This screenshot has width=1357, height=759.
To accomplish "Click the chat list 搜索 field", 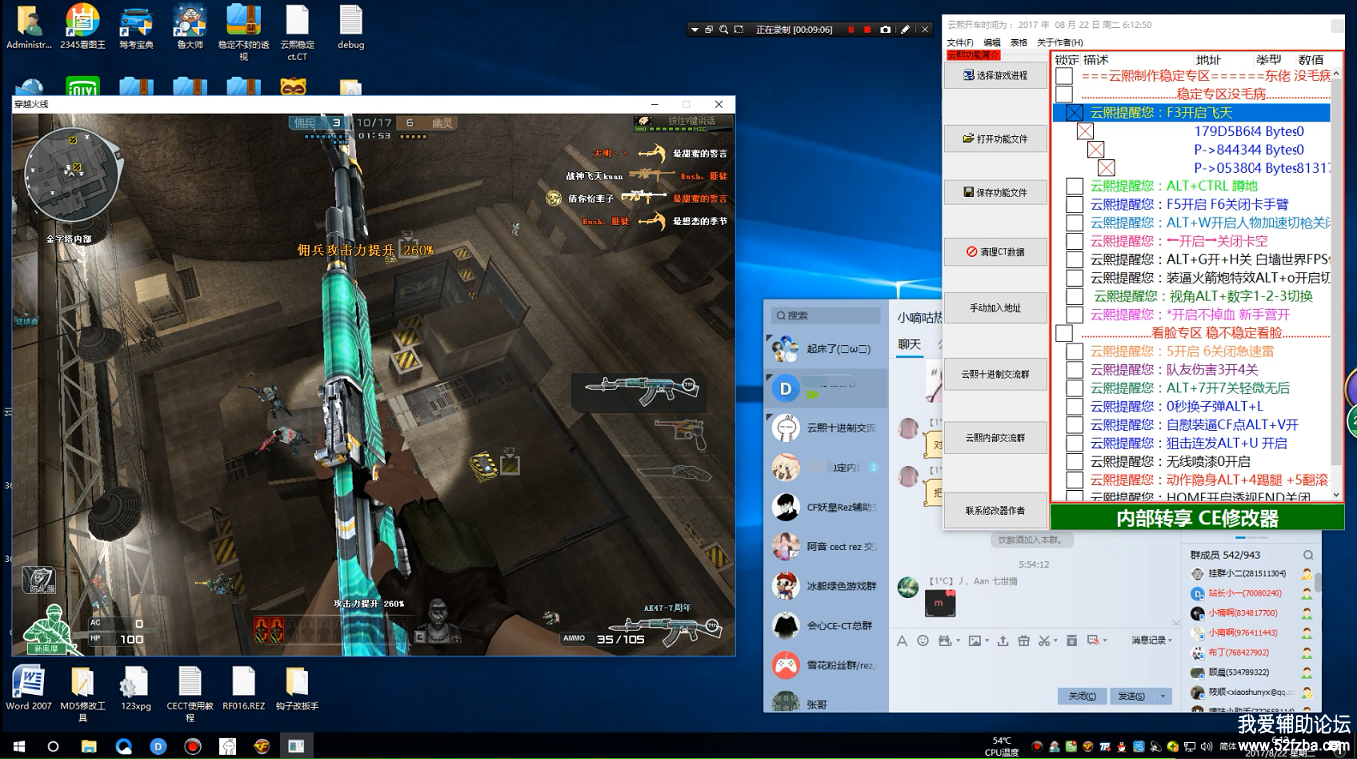I will pos(826,315).
